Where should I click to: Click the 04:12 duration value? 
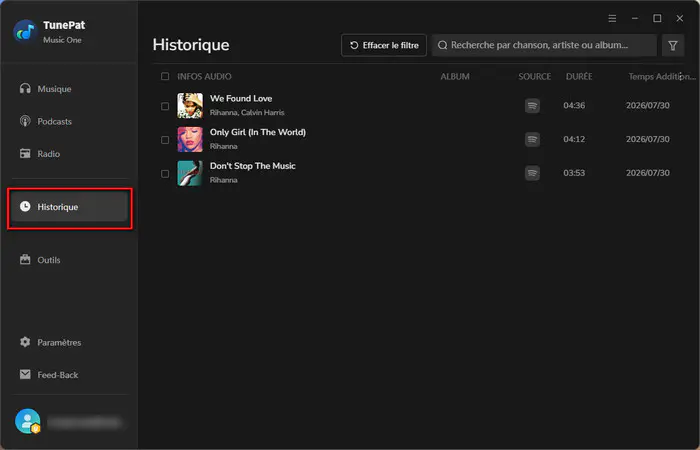point(574,139)
